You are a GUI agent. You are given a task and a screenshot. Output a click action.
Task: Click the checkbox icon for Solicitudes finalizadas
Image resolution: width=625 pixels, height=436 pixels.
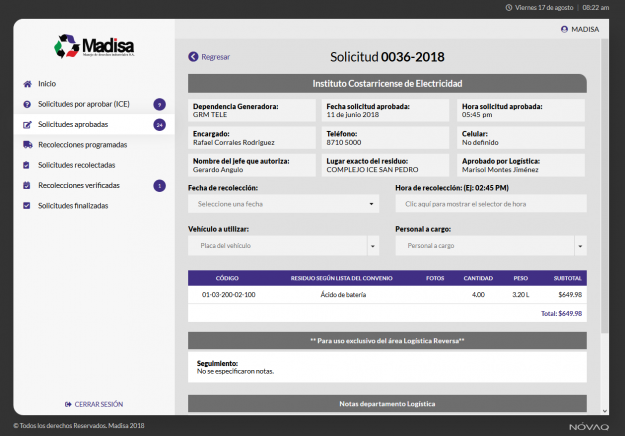click(x=27, y=206)
